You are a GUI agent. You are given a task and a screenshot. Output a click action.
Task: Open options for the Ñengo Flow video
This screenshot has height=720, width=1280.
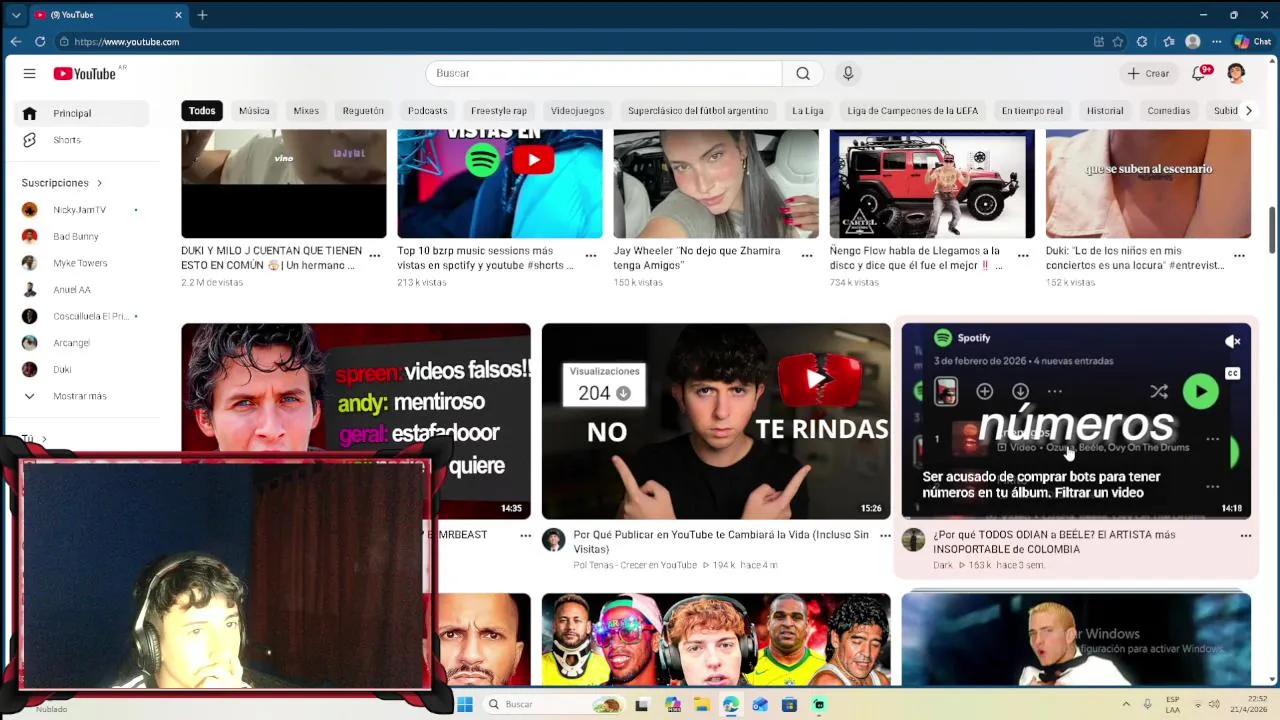1023,256
